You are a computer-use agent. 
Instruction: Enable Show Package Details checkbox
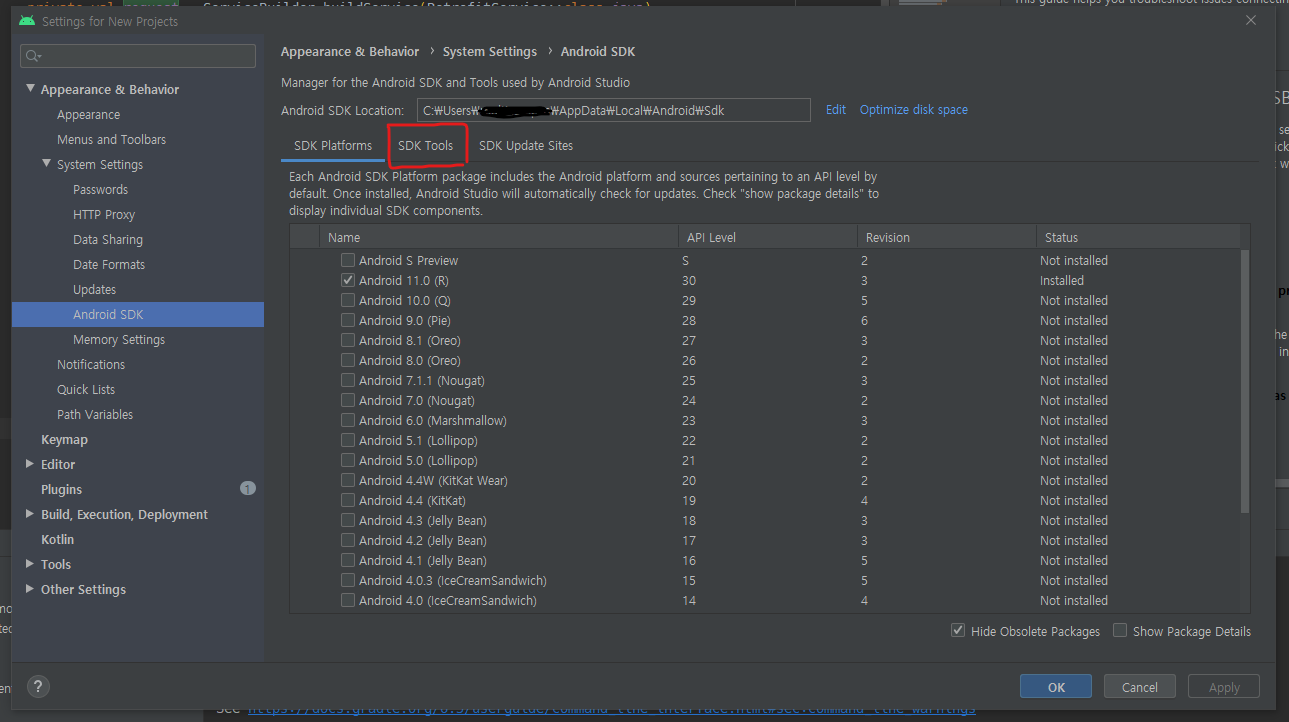click(1120, 630)
